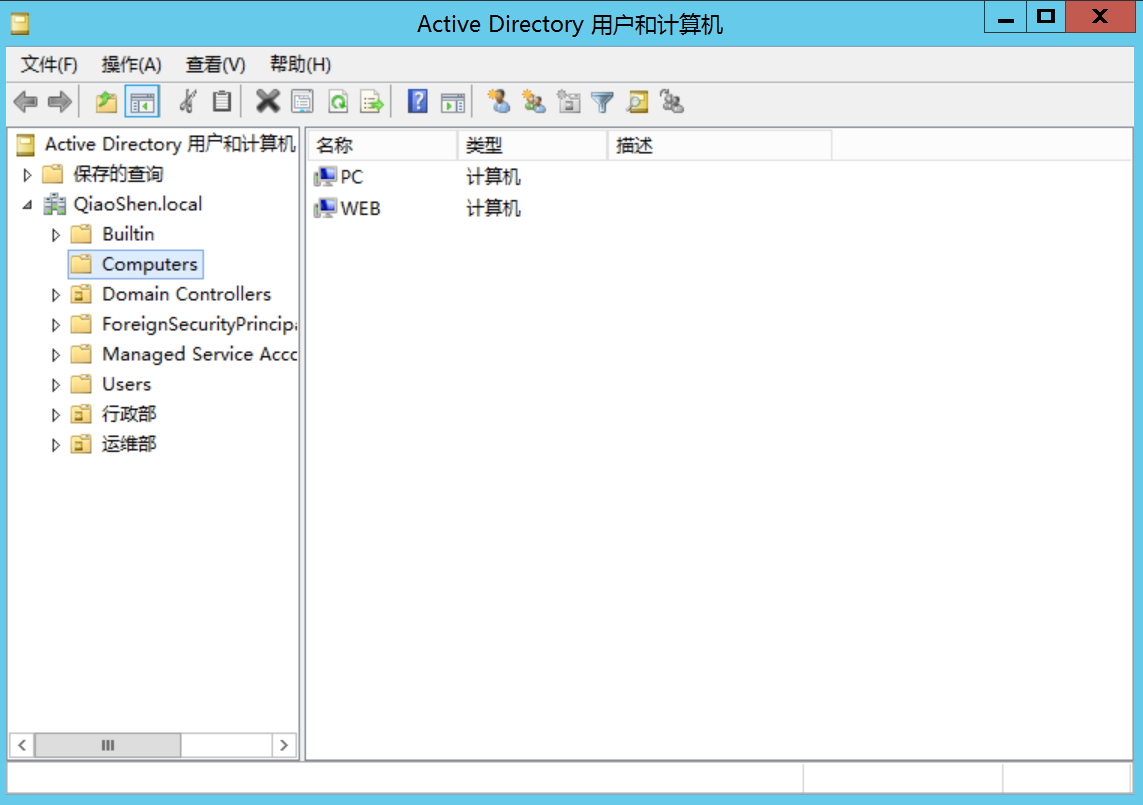This screenshot has width=1143, height=805.
Task: Open the 查看(V) menu
Action: pyautogui.click(x=215, y=65)
